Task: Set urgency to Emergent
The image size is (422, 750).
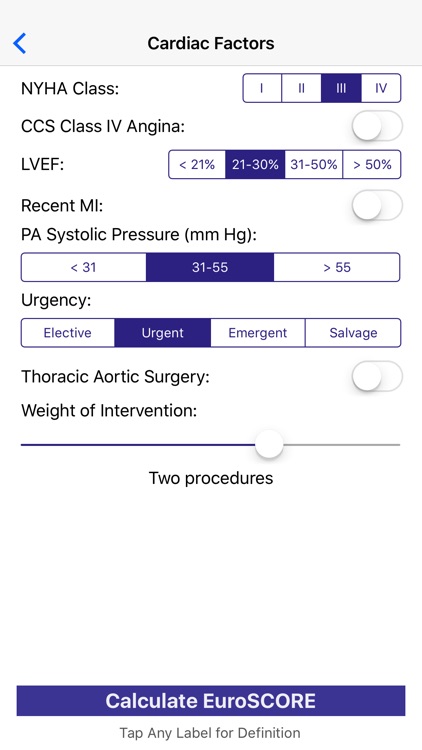Action: 257,333
